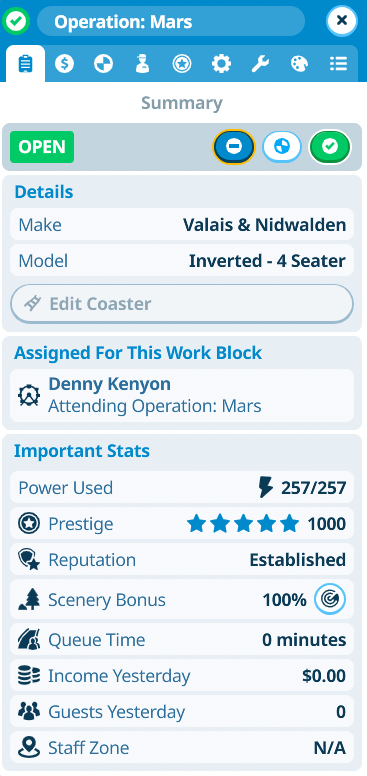This screenshot has width=367, height=776.
Task: Click the scenery bonus radar icon
Action: [x=330, y=600]
